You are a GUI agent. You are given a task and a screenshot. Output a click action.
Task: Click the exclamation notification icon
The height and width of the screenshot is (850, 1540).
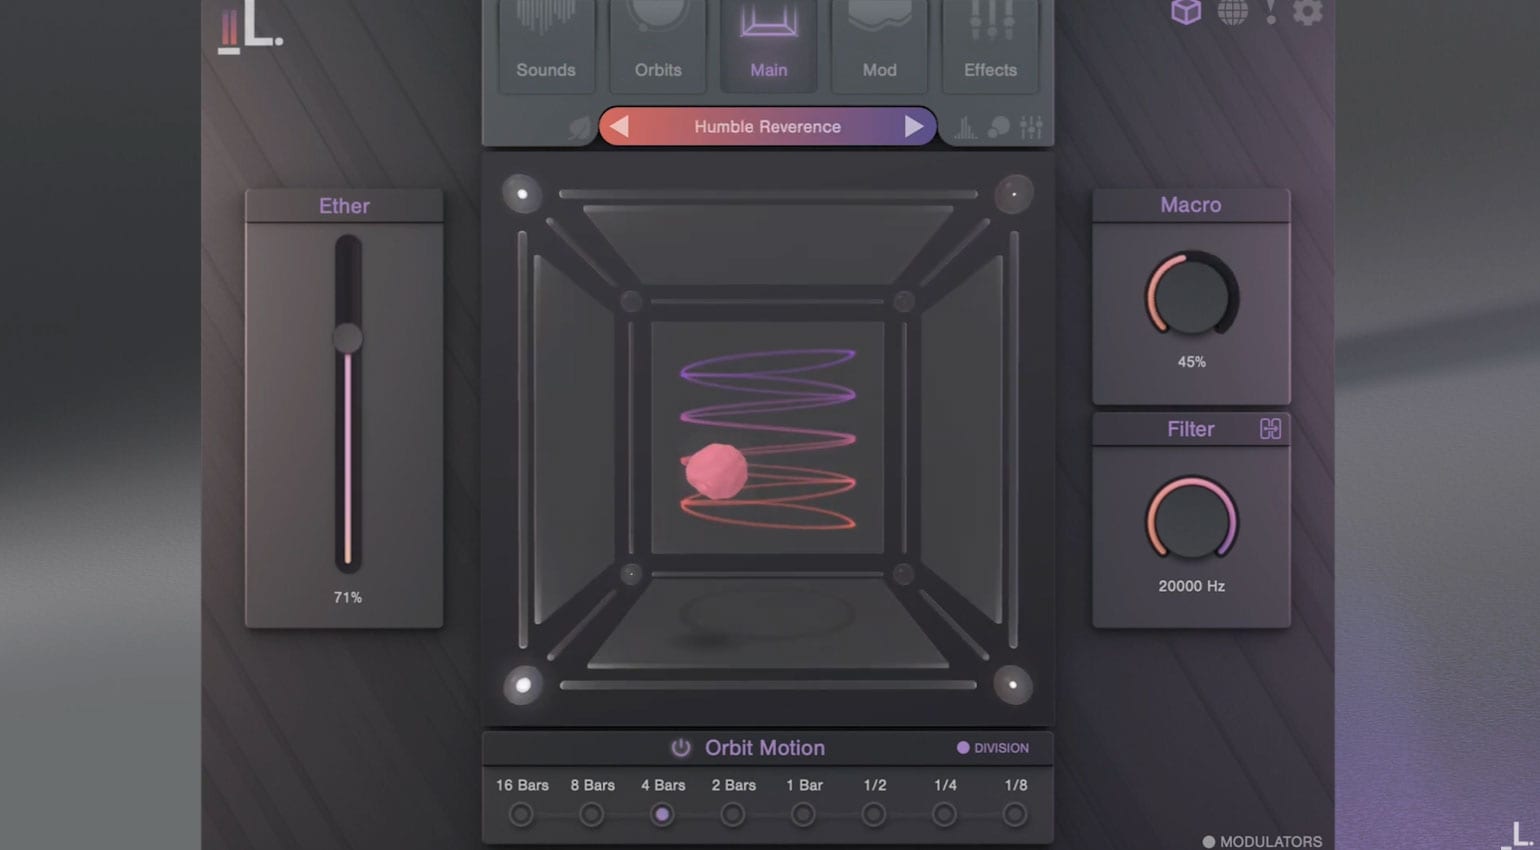pos(1271,14)
